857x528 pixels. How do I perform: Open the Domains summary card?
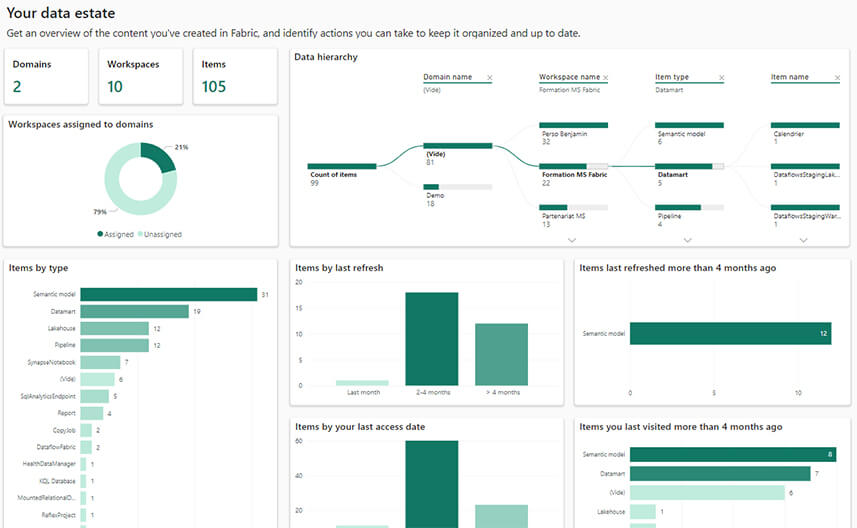46,76
